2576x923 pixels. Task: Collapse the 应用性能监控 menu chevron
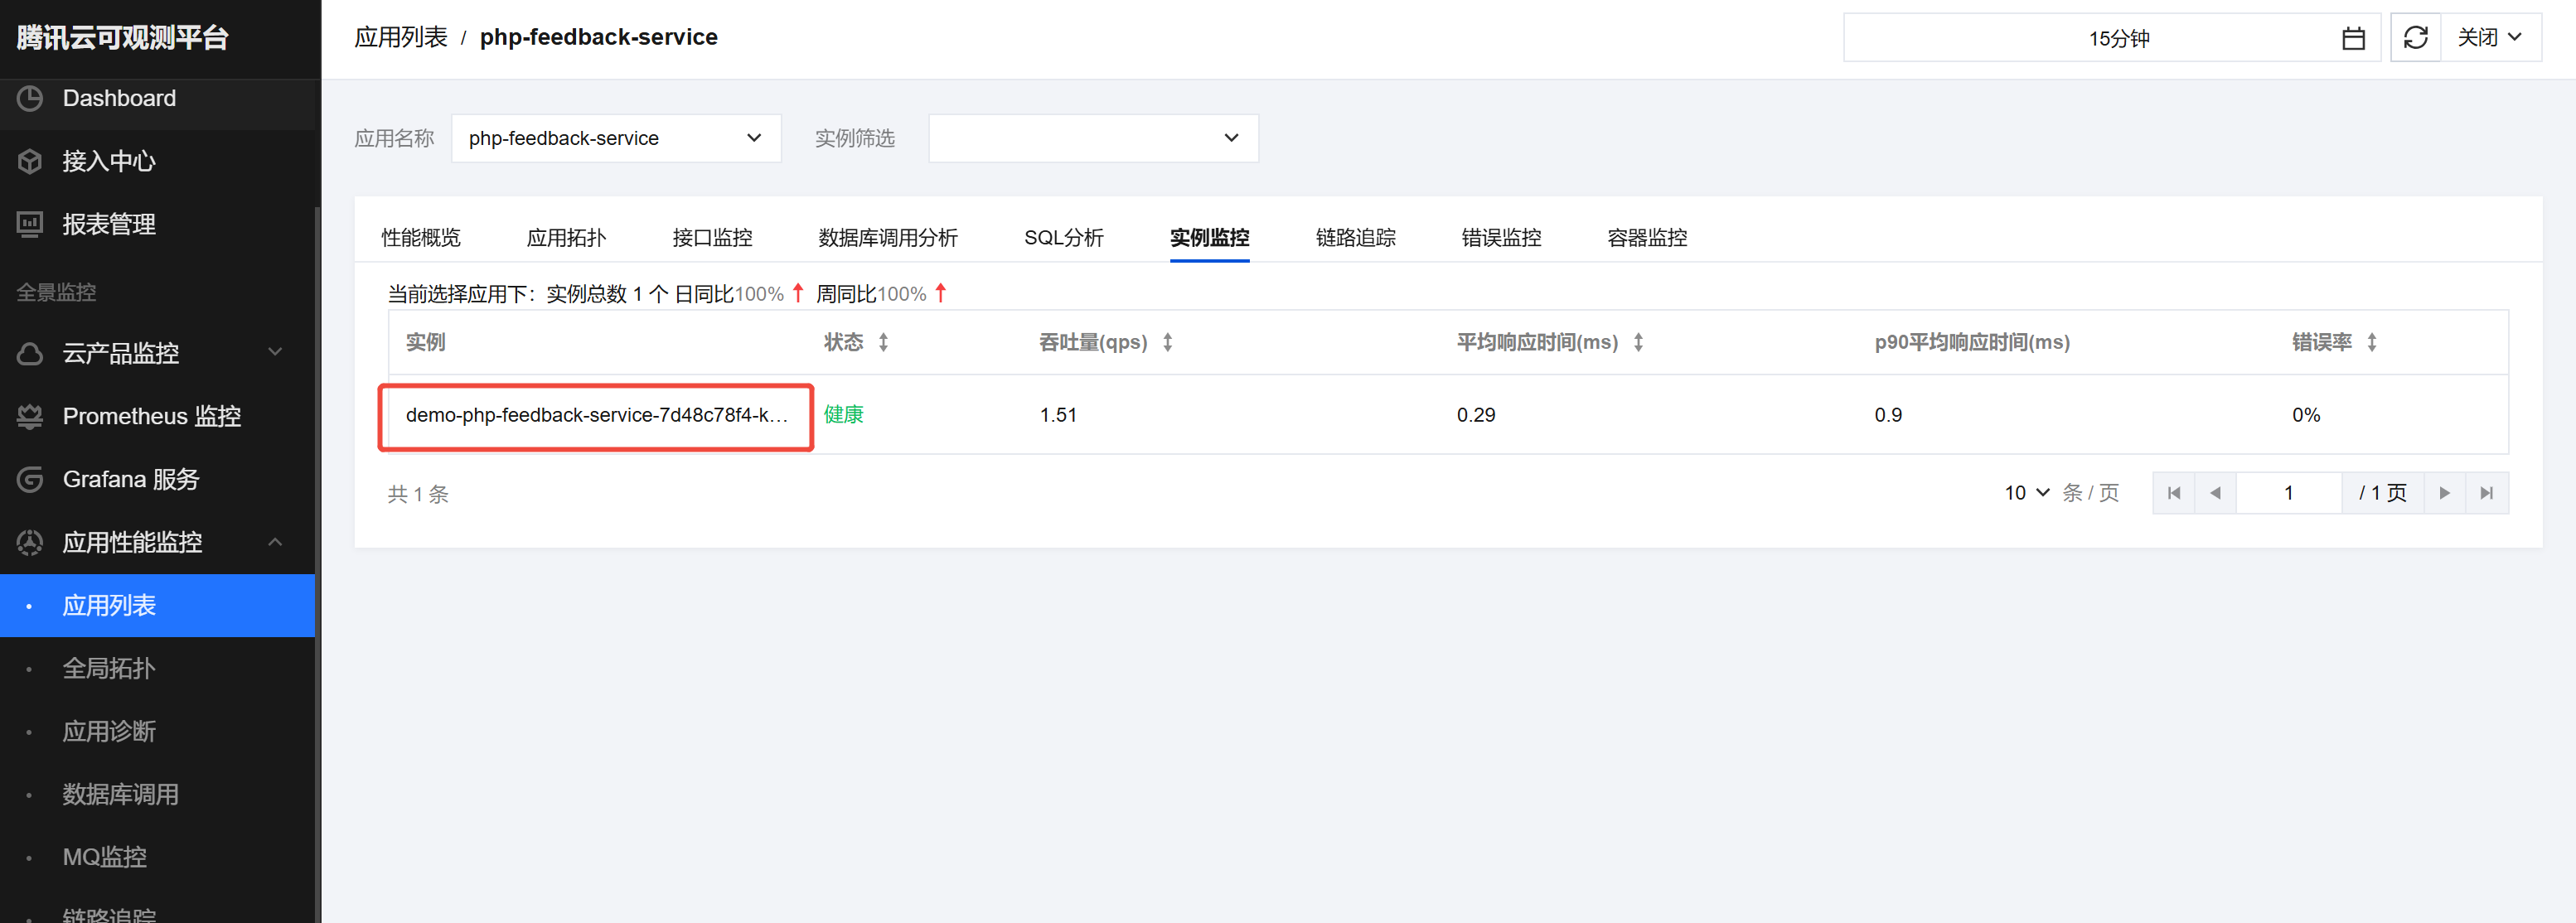pyautogui.click(x=275, y=542)
